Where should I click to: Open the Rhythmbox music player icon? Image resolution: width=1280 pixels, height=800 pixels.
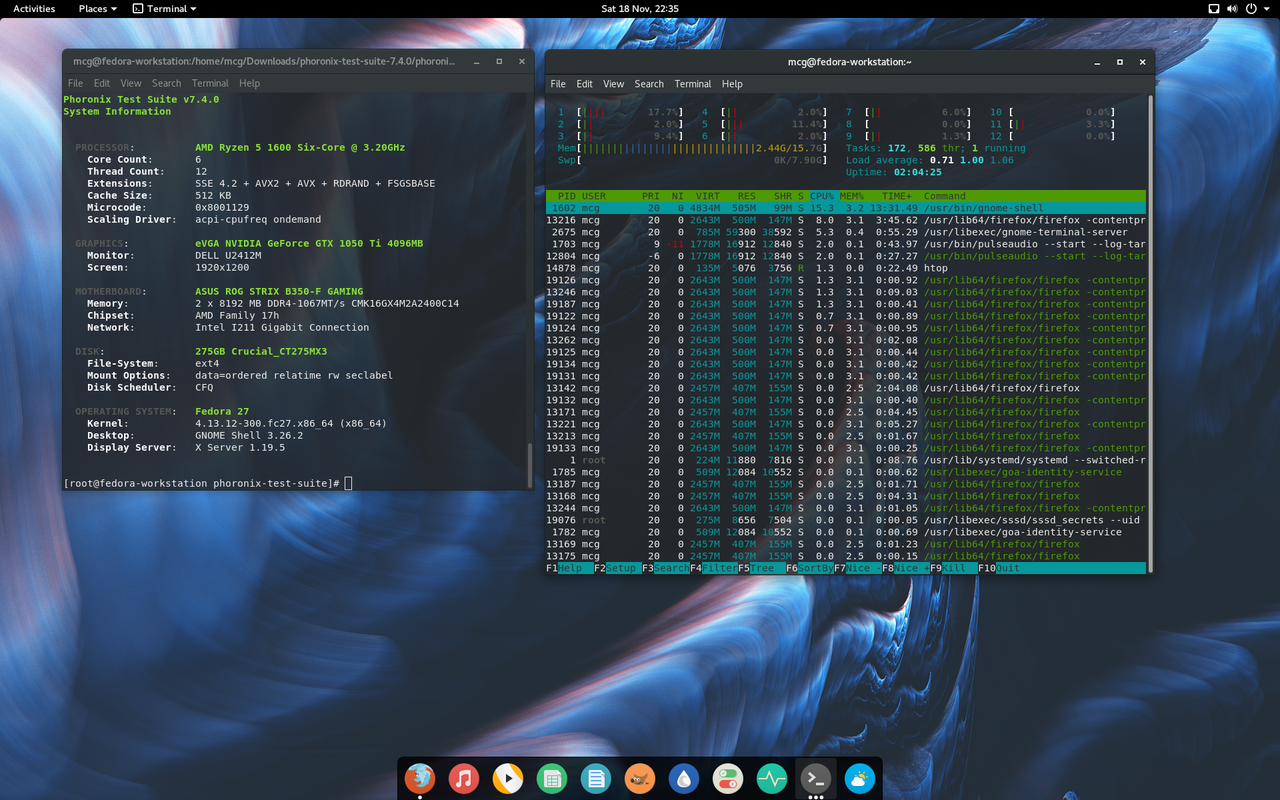(x=464, y=779)
